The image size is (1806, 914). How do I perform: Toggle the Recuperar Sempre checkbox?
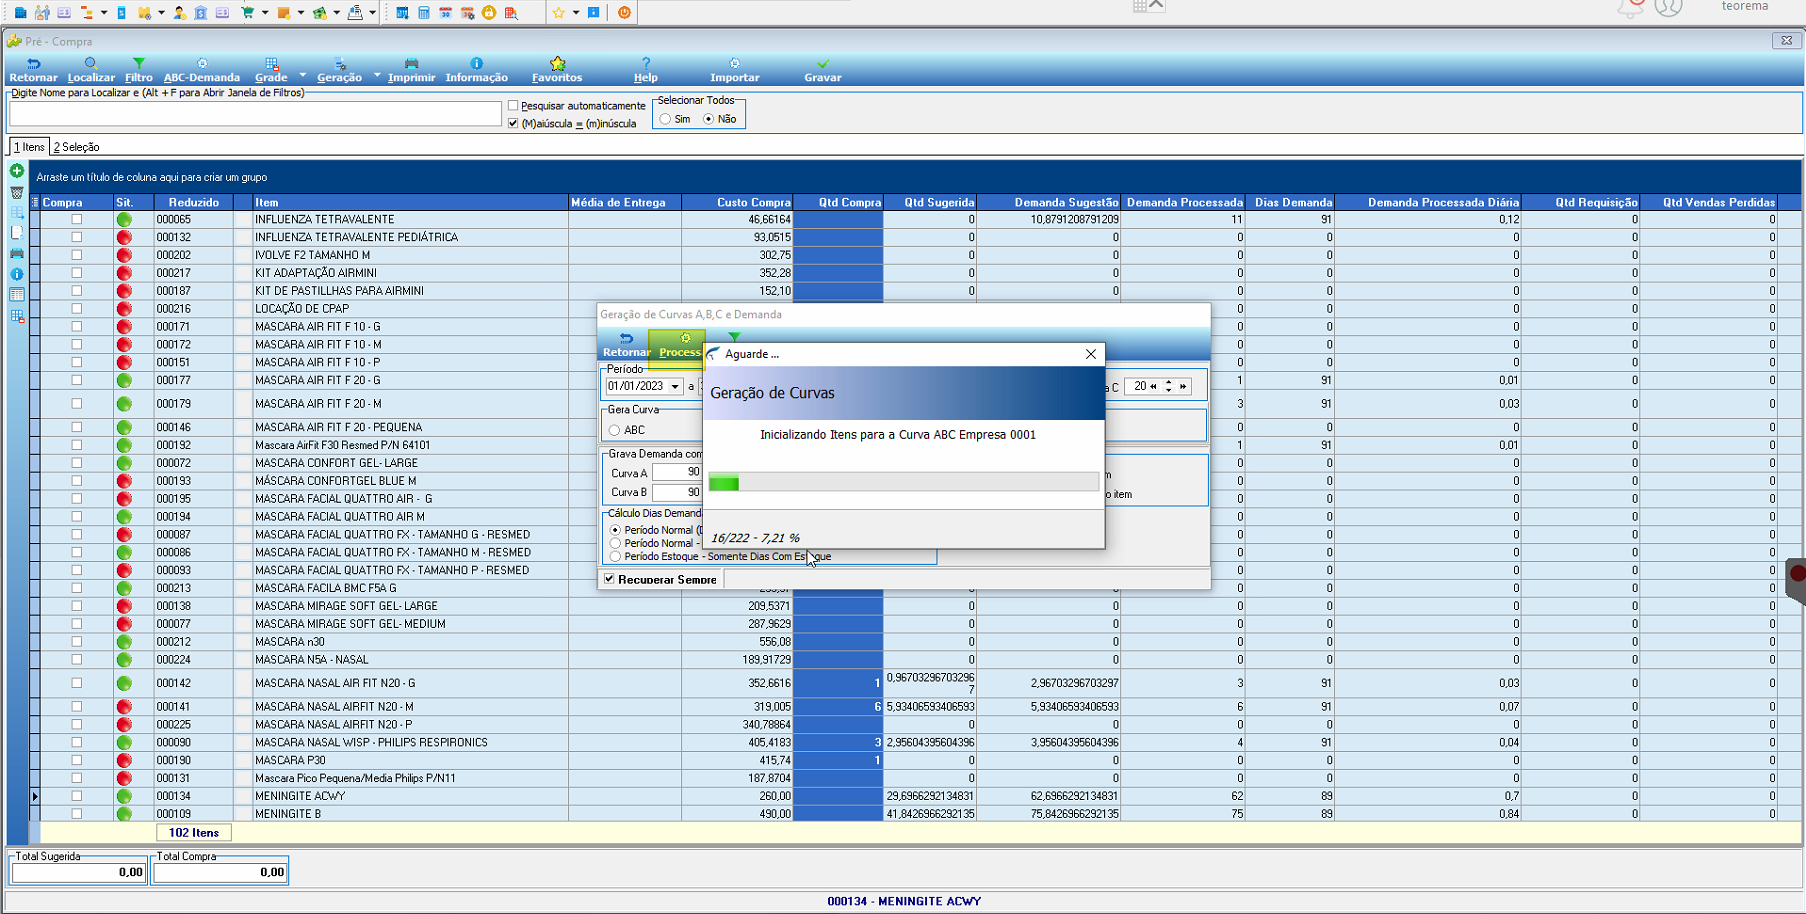(x=610, y=579)
